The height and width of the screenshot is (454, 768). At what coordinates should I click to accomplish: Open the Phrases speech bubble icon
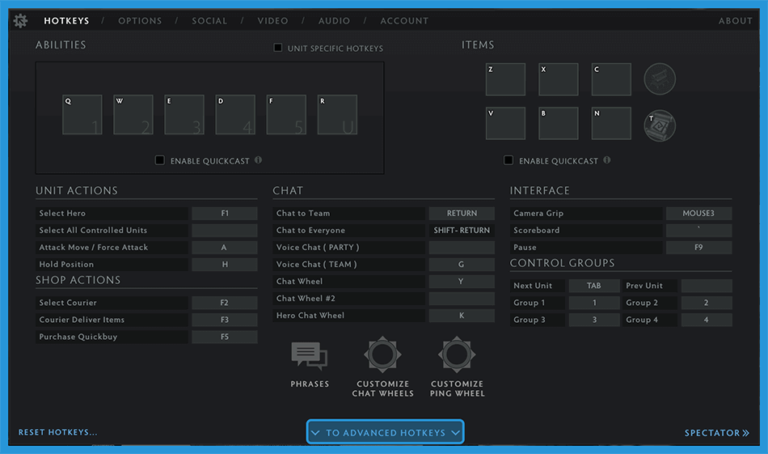[310, 356]
